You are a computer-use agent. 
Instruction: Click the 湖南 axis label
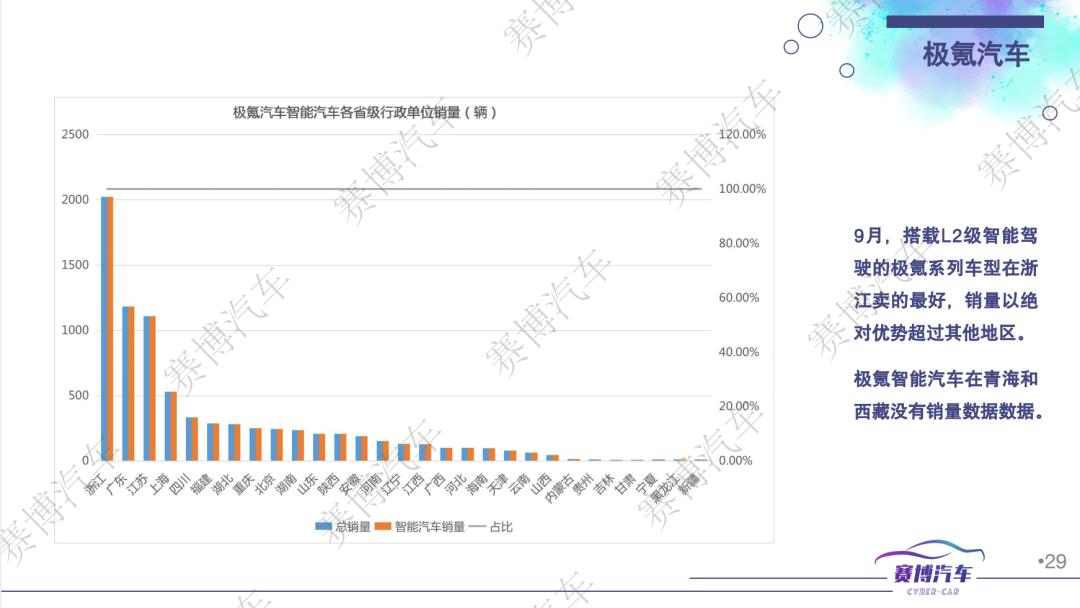[x=287, y=483]
